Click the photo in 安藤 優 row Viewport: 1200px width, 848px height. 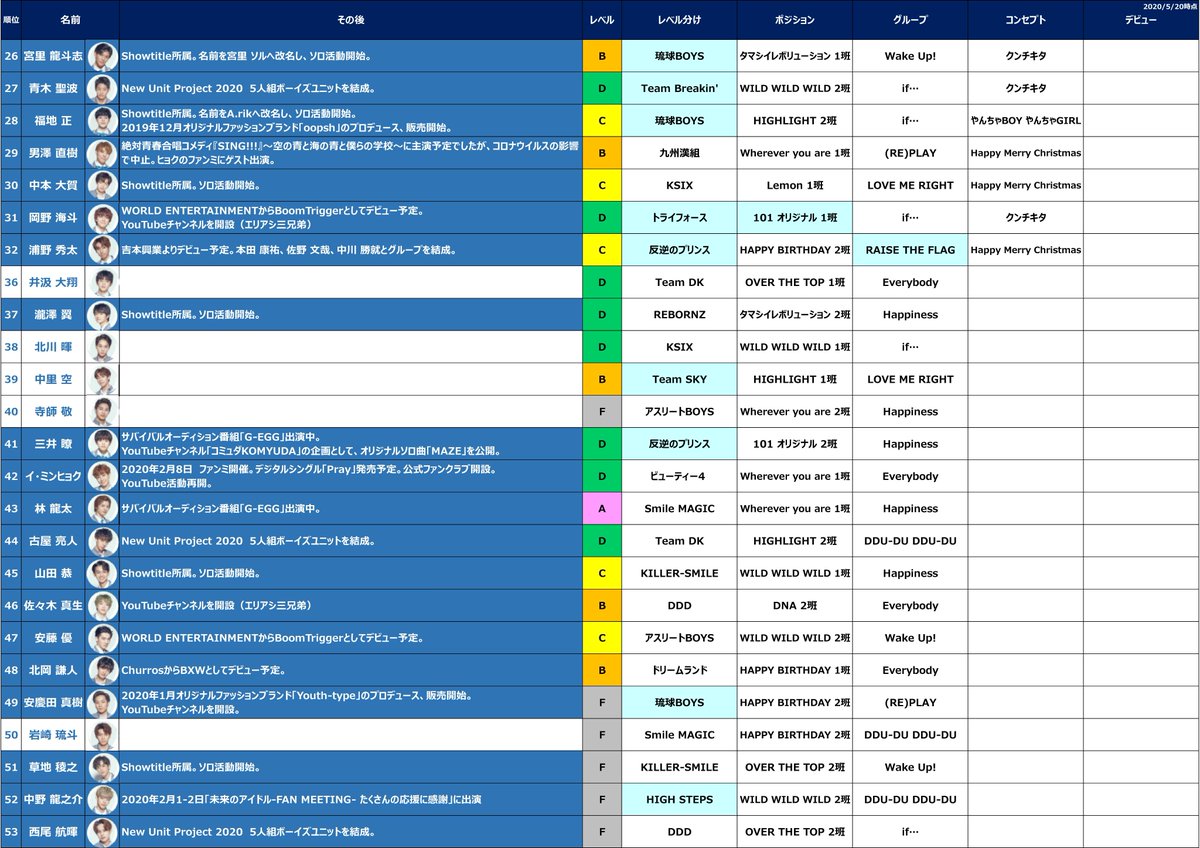point(102,638)
